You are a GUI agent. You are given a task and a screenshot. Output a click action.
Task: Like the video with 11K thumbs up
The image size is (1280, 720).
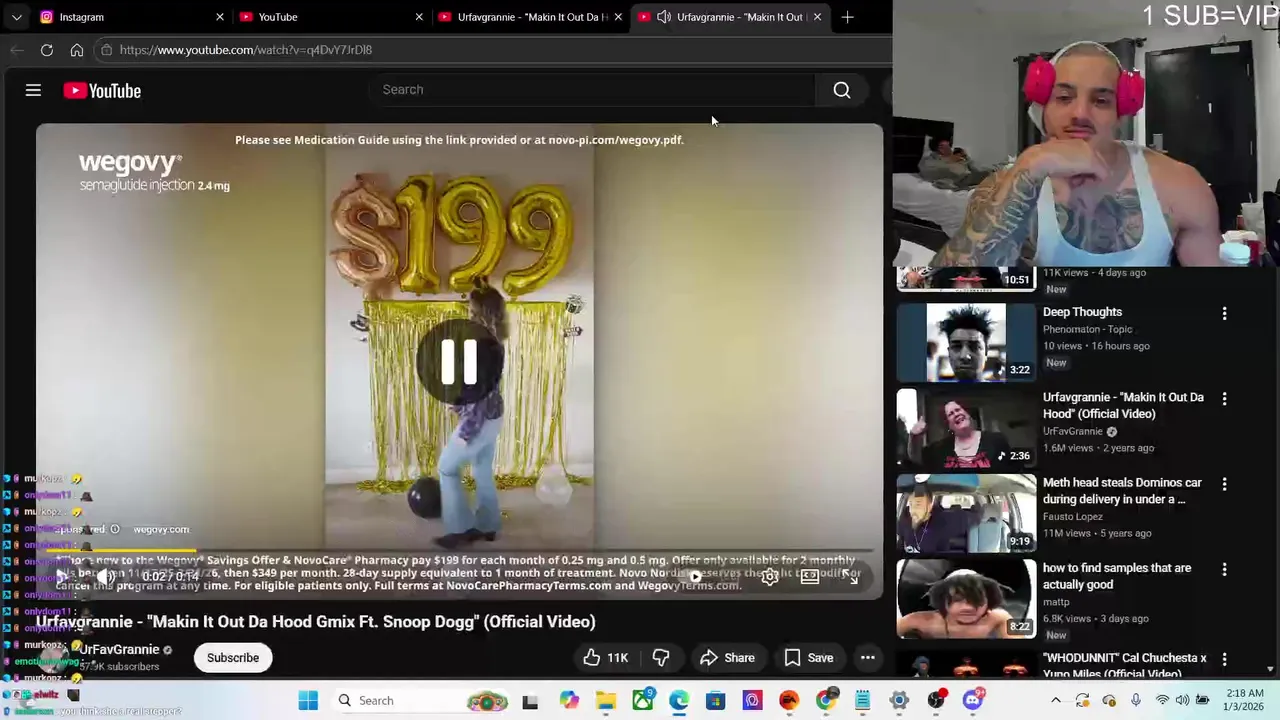[606, 658]
